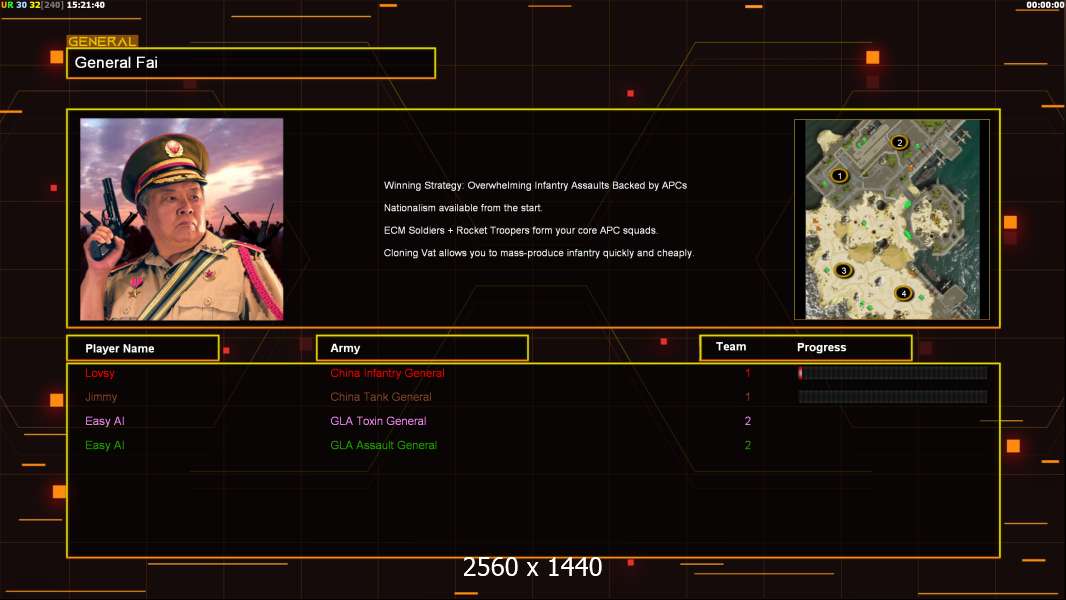Click team number for GLA Toxin General
The width and height of the screenshot is (1066, 600).
pyautogui.click(x=748, y=421)
